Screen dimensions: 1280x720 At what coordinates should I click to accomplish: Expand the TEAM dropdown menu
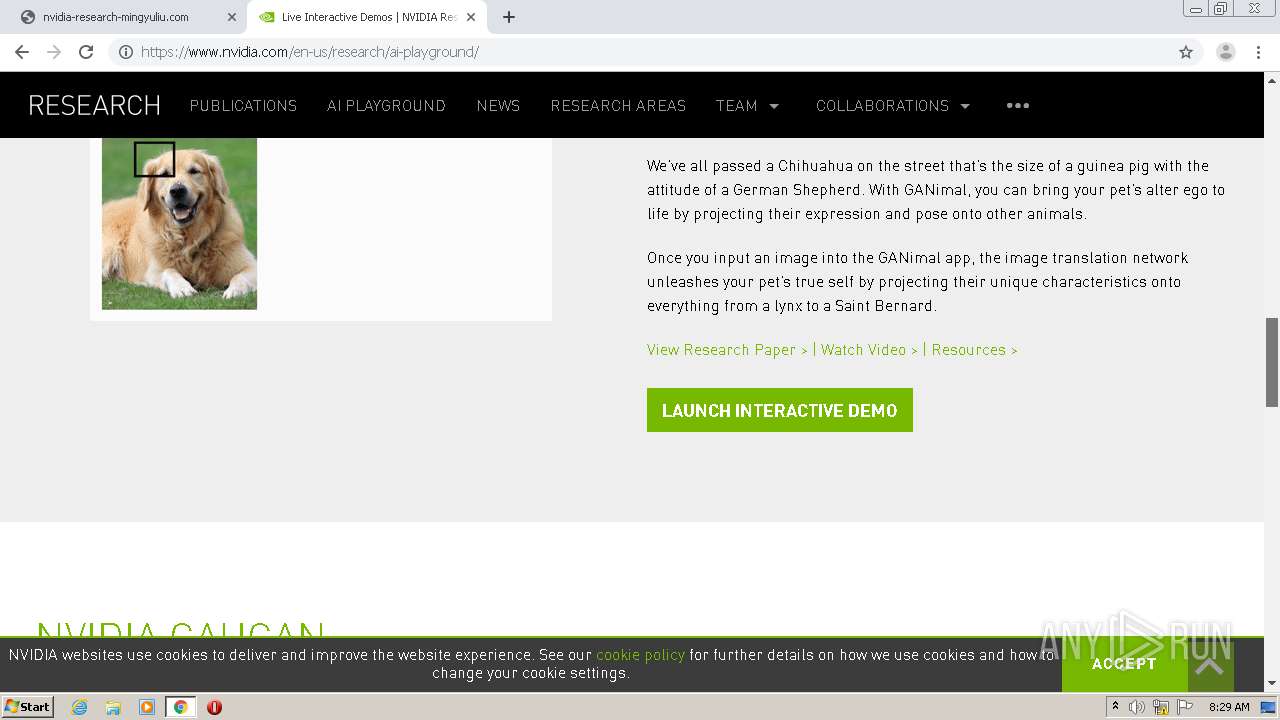point(747,105)
